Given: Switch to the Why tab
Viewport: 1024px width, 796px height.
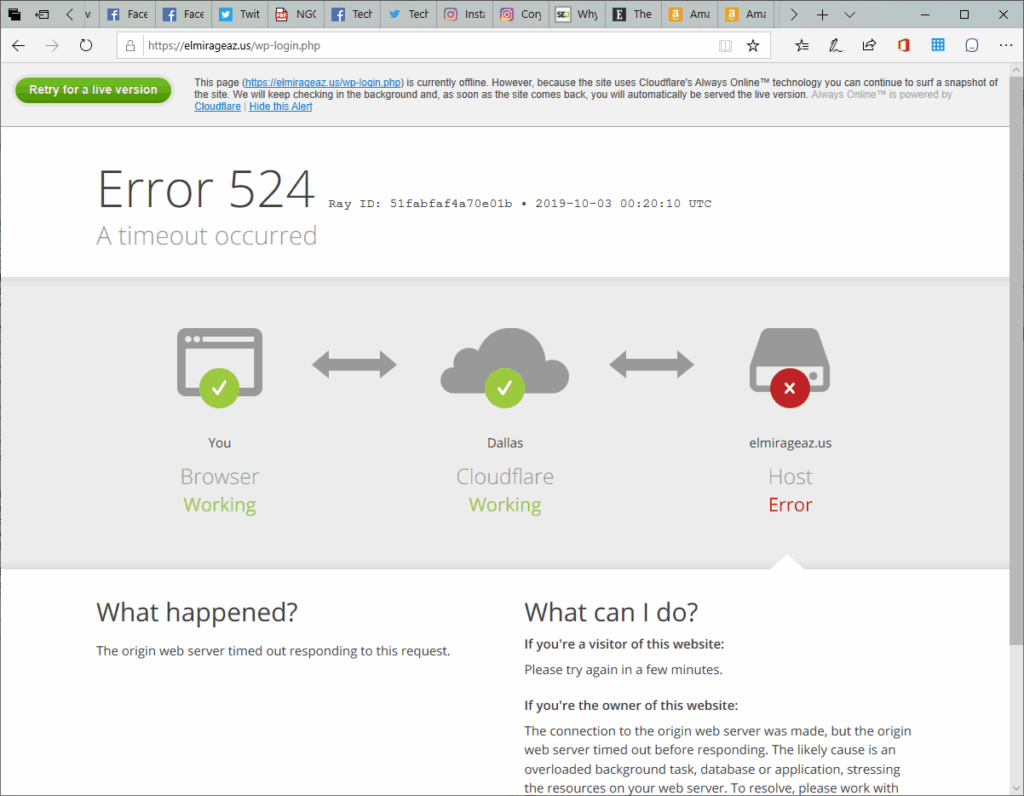Looking at the screenshot, I should [577, 14].
